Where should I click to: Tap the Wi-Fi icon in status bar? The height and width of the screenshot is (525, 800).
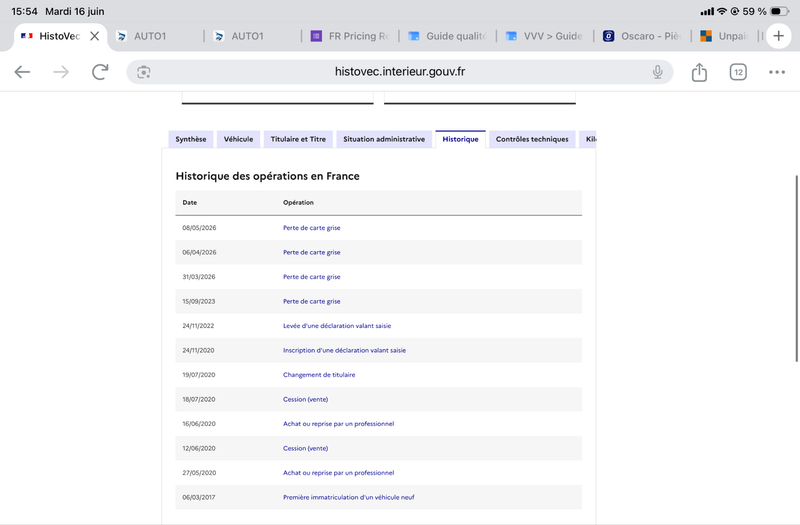click(722, 11)
